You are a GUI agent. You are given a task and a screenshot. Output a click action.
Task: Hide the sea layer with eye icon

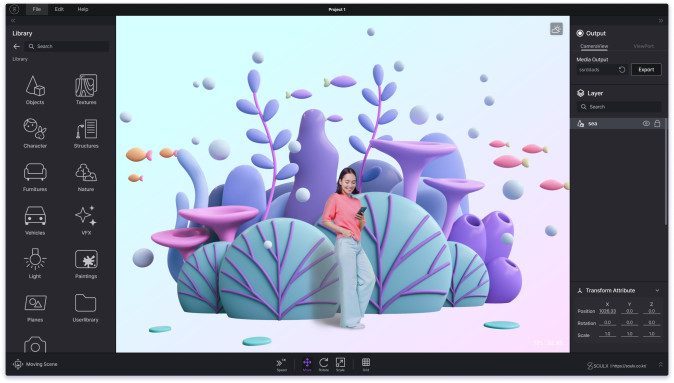646,123
